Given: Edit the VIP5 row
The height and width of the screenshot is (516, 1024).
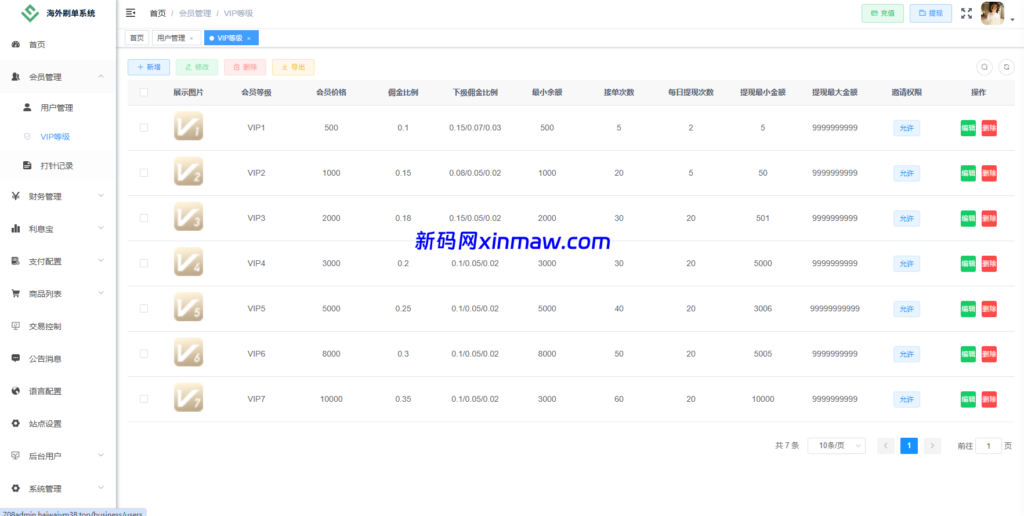Looking at the screenshot, I should pyautogui.click(x=968, y=308).
